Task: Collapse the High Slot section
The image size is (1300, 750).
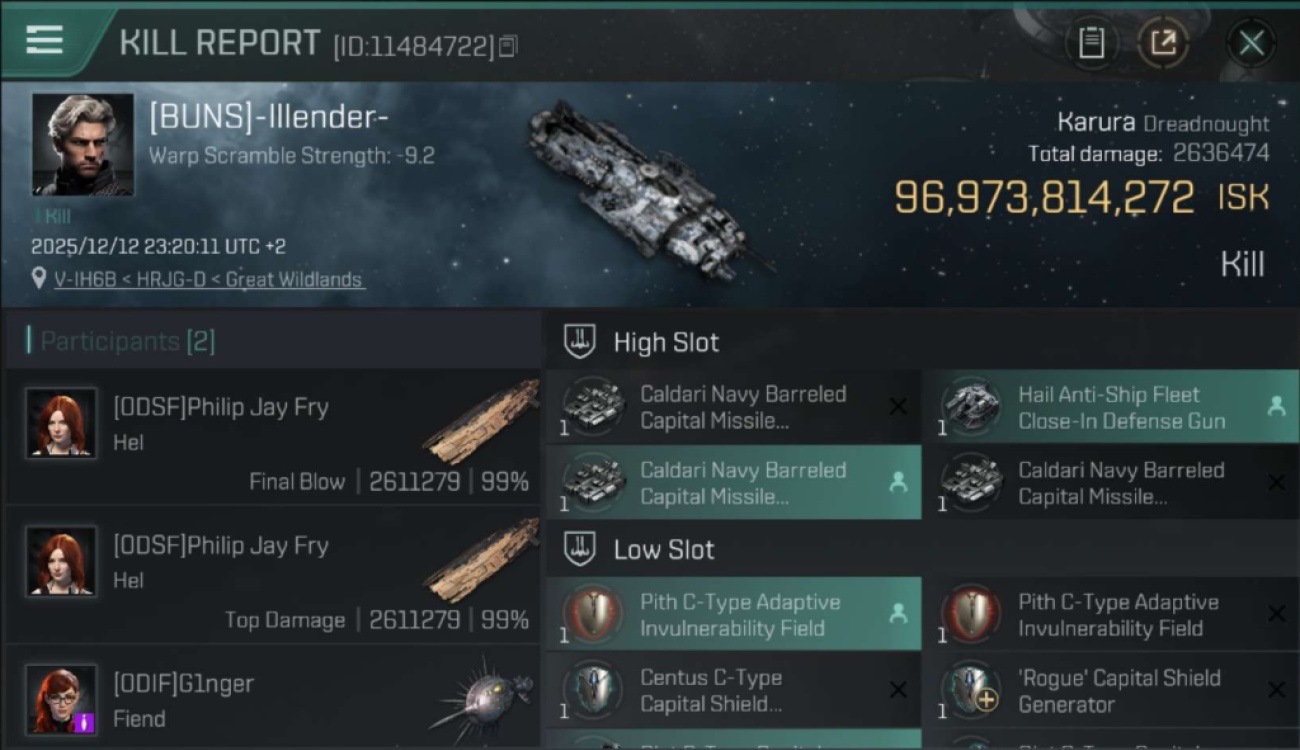Action: [580, 342]
